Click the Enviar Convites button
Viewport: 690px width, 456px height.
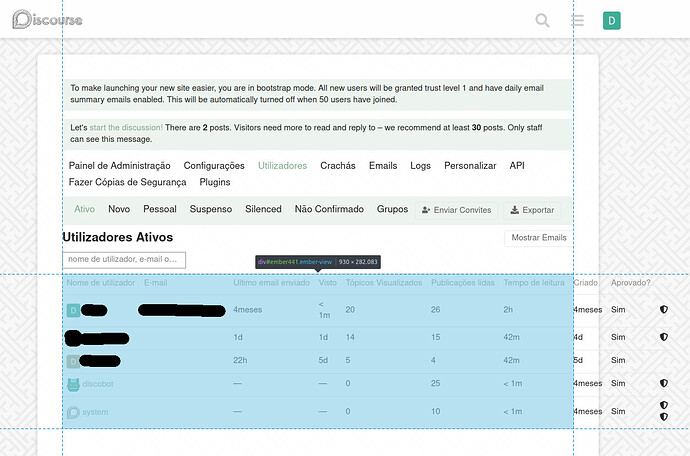456,210
